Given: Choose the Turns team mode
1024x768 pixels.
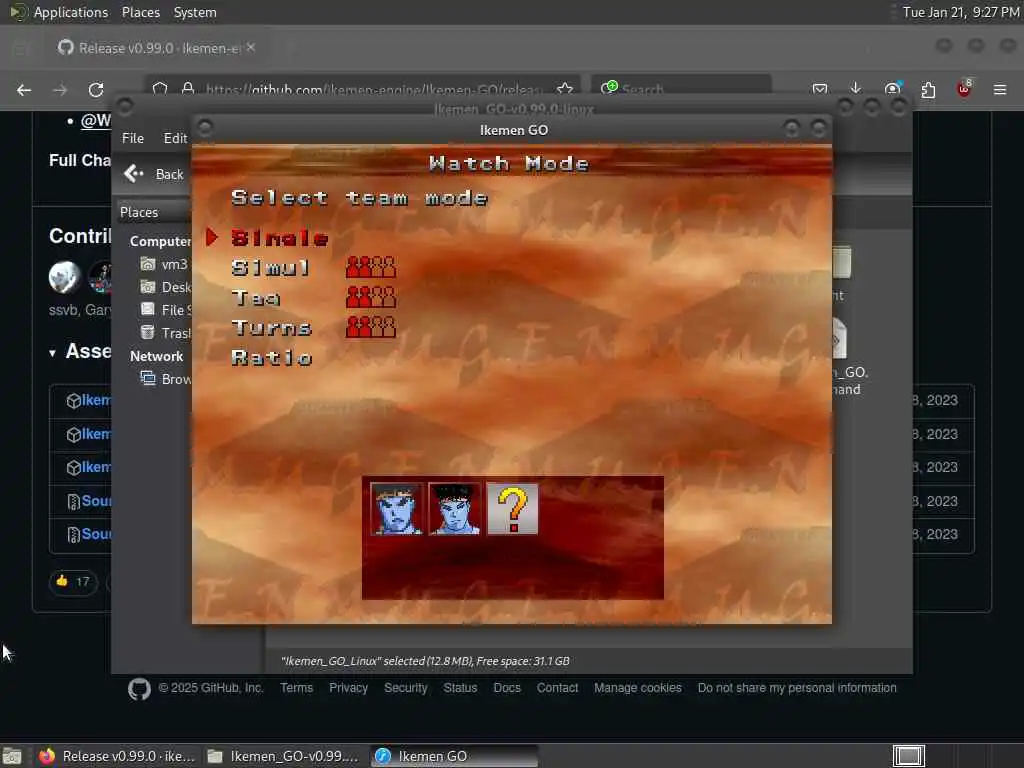Looking at the screenshot, I should (x=271, y=328).
